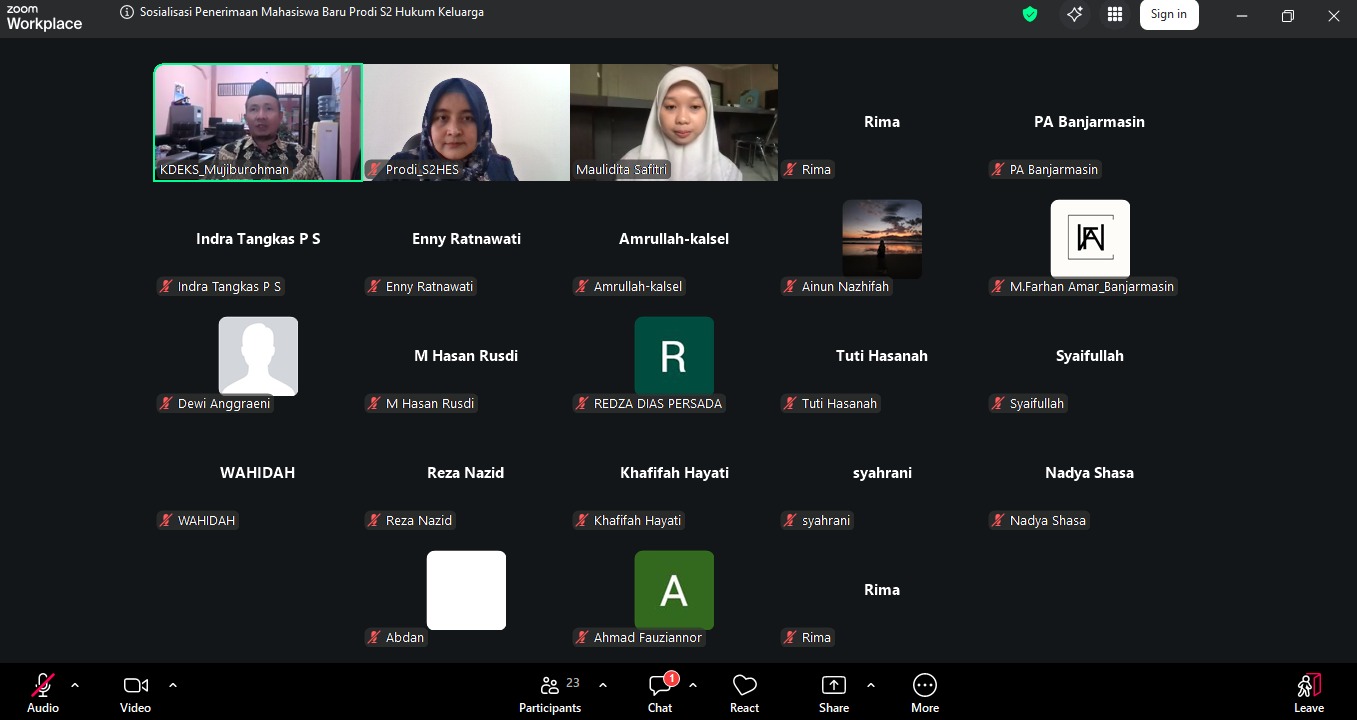This screenshot has width=1357, height=720.
Task: Open the React heart menu
Action: click(744, 693)
